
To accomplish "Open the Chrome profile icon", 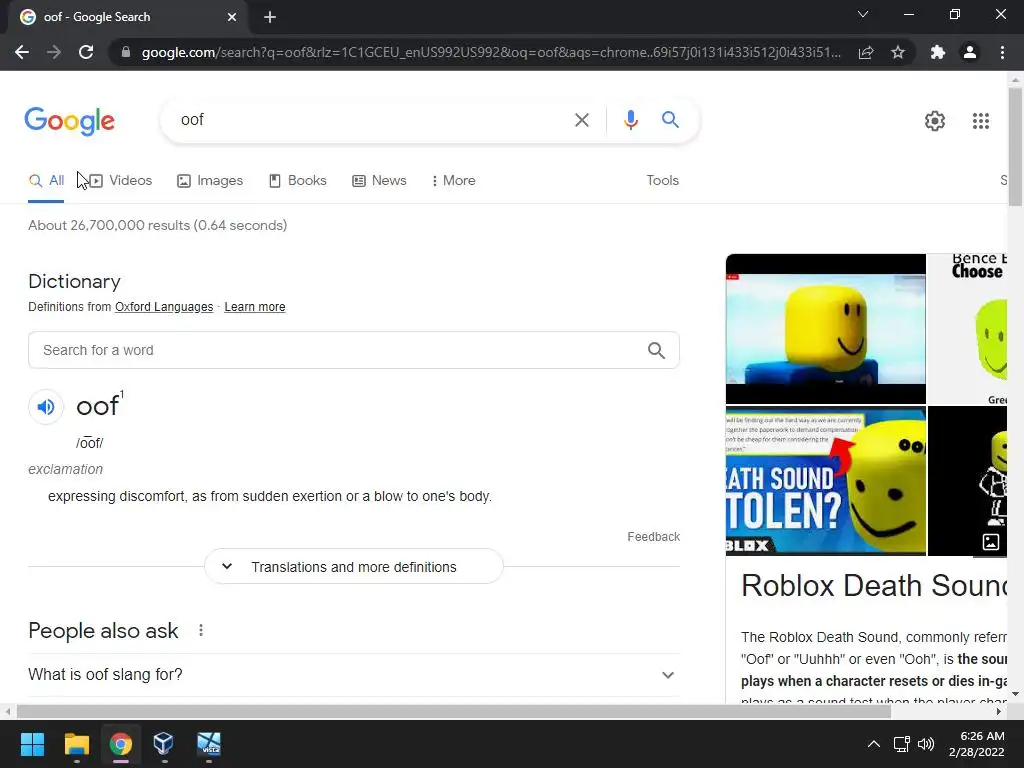I will click(x=970, y=52).
